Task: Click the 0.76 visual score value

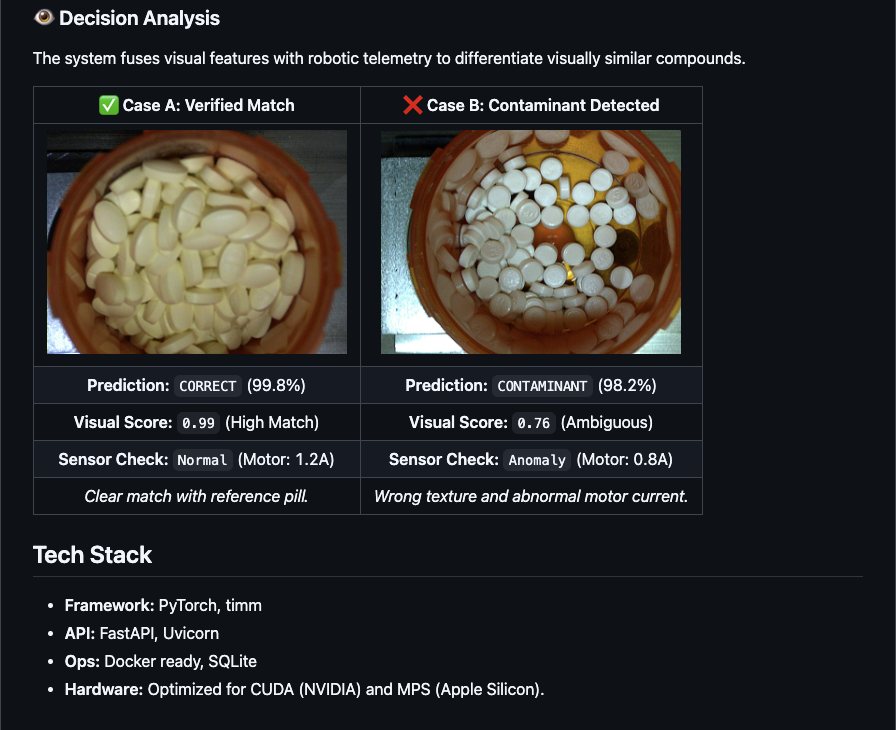Action: (534, 423)
